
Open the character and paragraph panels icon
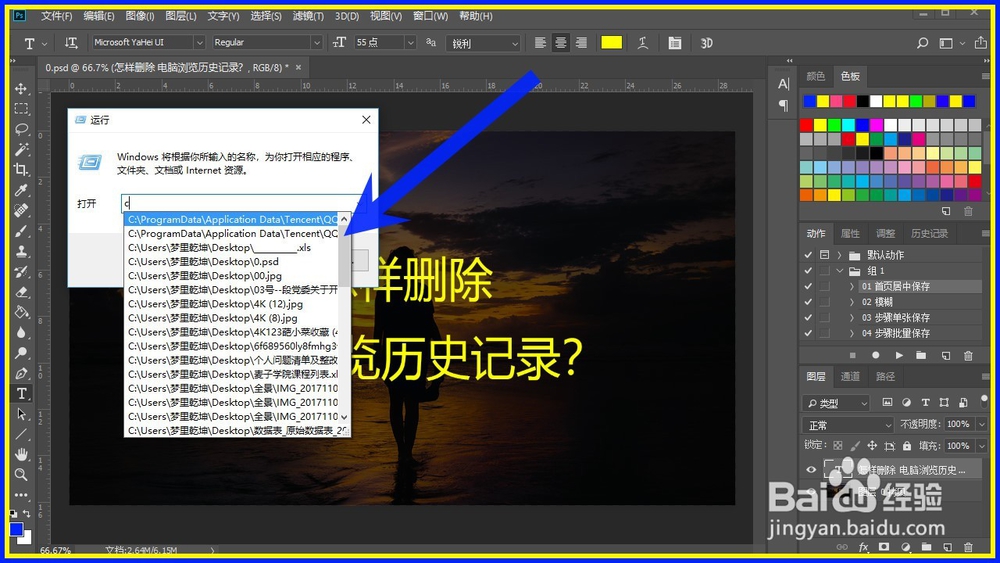[x=675, y=43]
